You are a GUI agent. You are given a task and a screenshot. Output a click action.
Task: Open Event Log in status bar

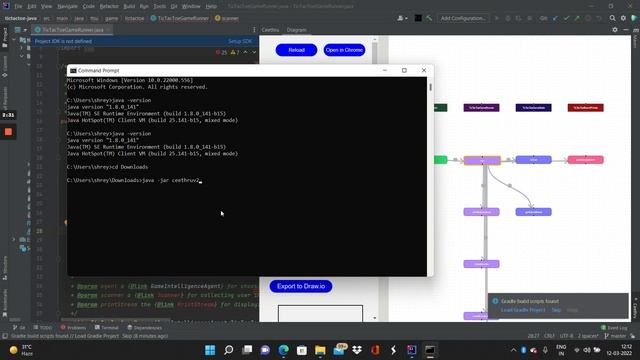click(614, 327)
